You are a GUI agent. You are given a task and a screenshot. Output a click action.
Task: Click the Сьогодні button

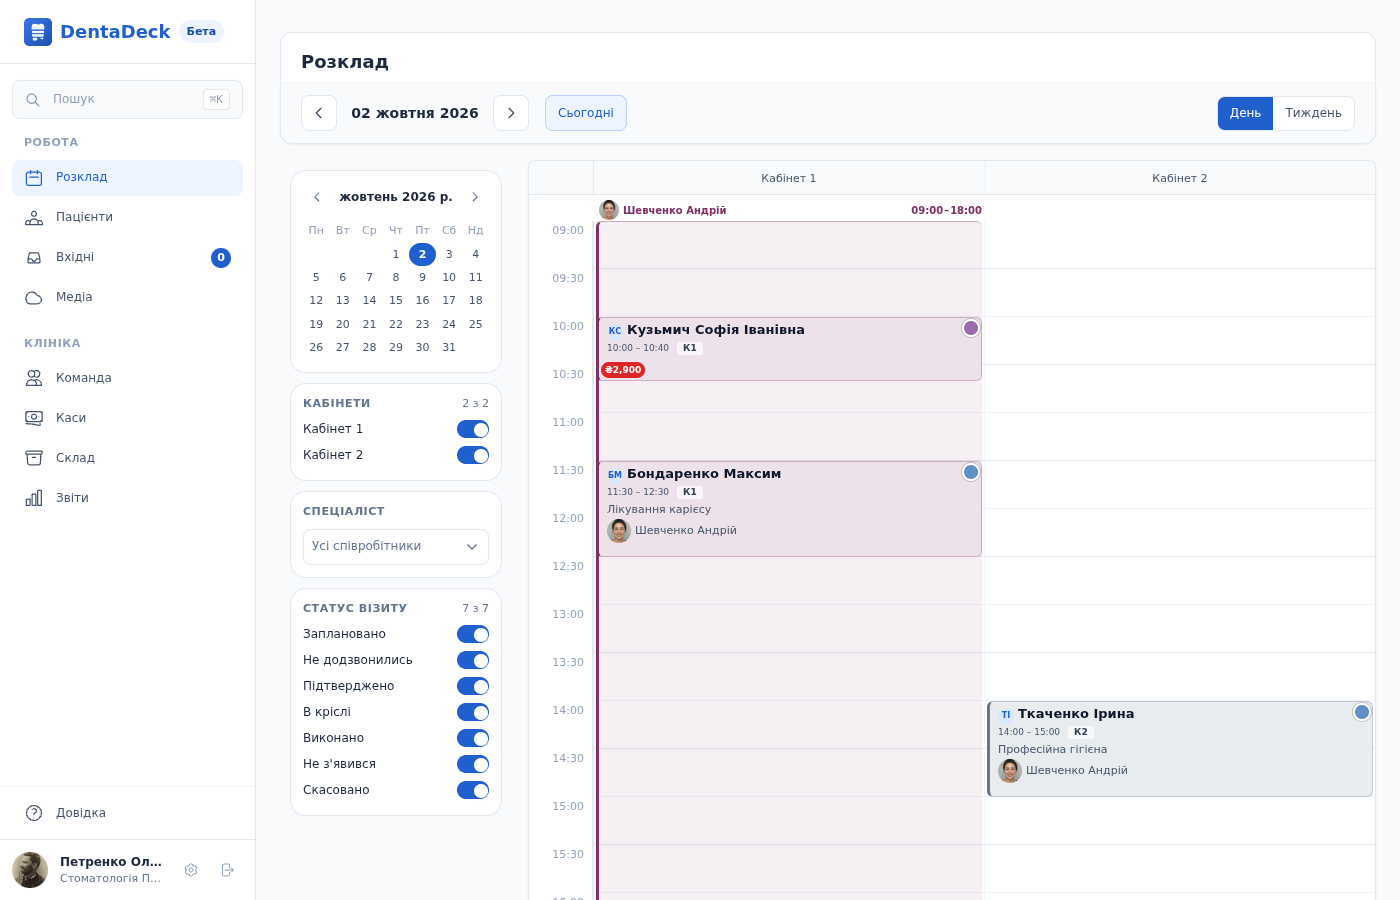point(586,113)
